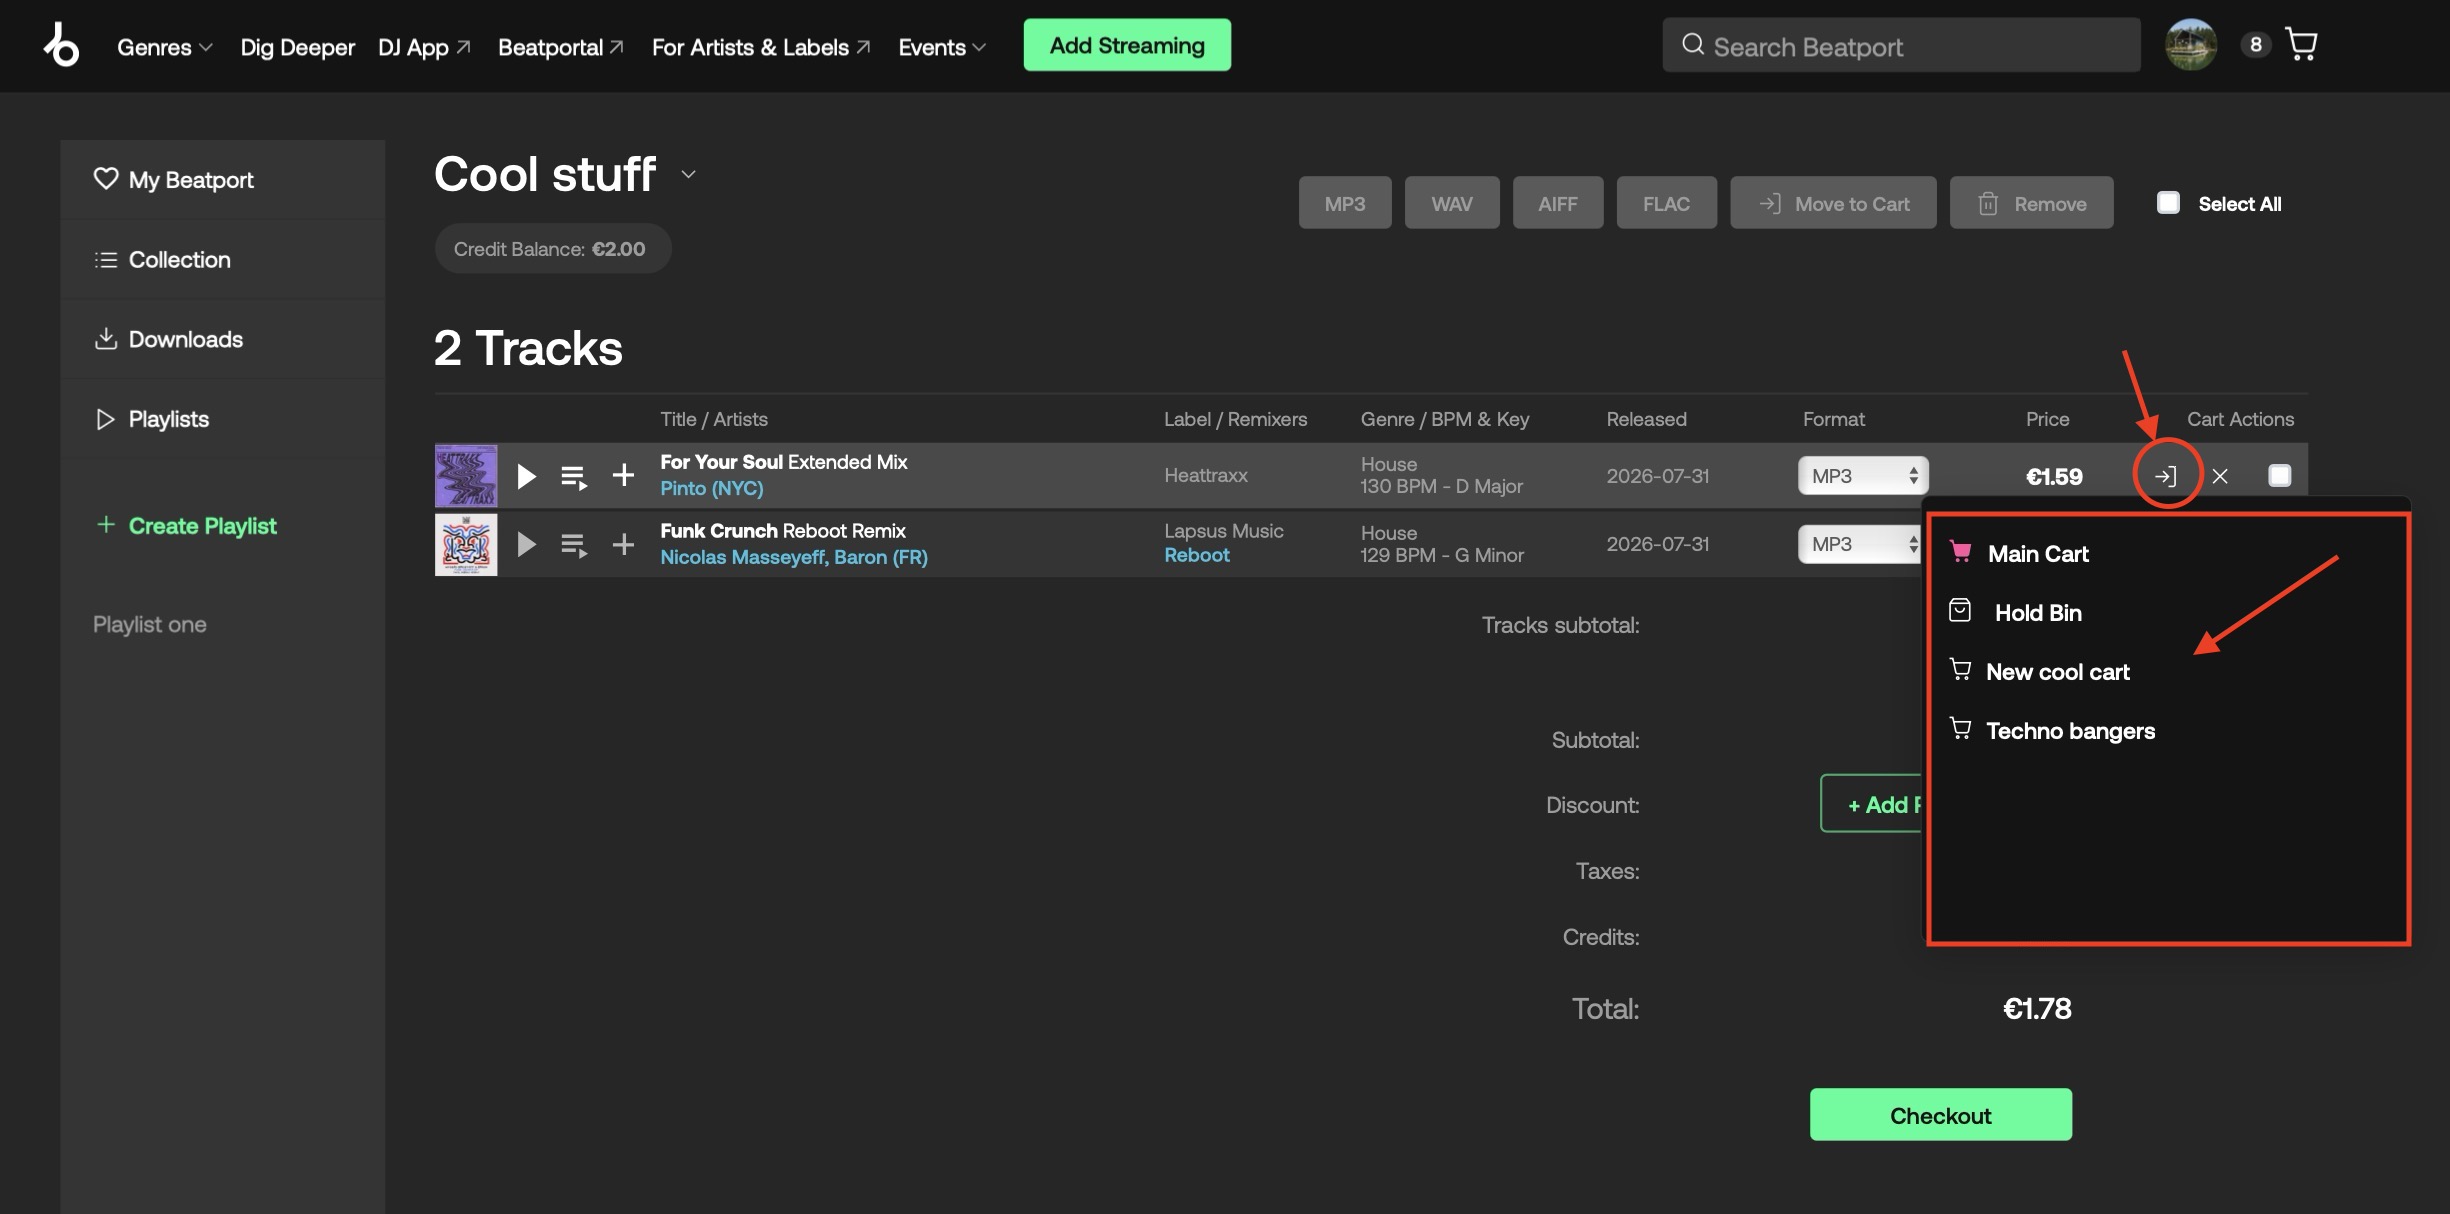2450x1214 pixels.
Task: Expand the Genres menu
Action: pos(165,47)
